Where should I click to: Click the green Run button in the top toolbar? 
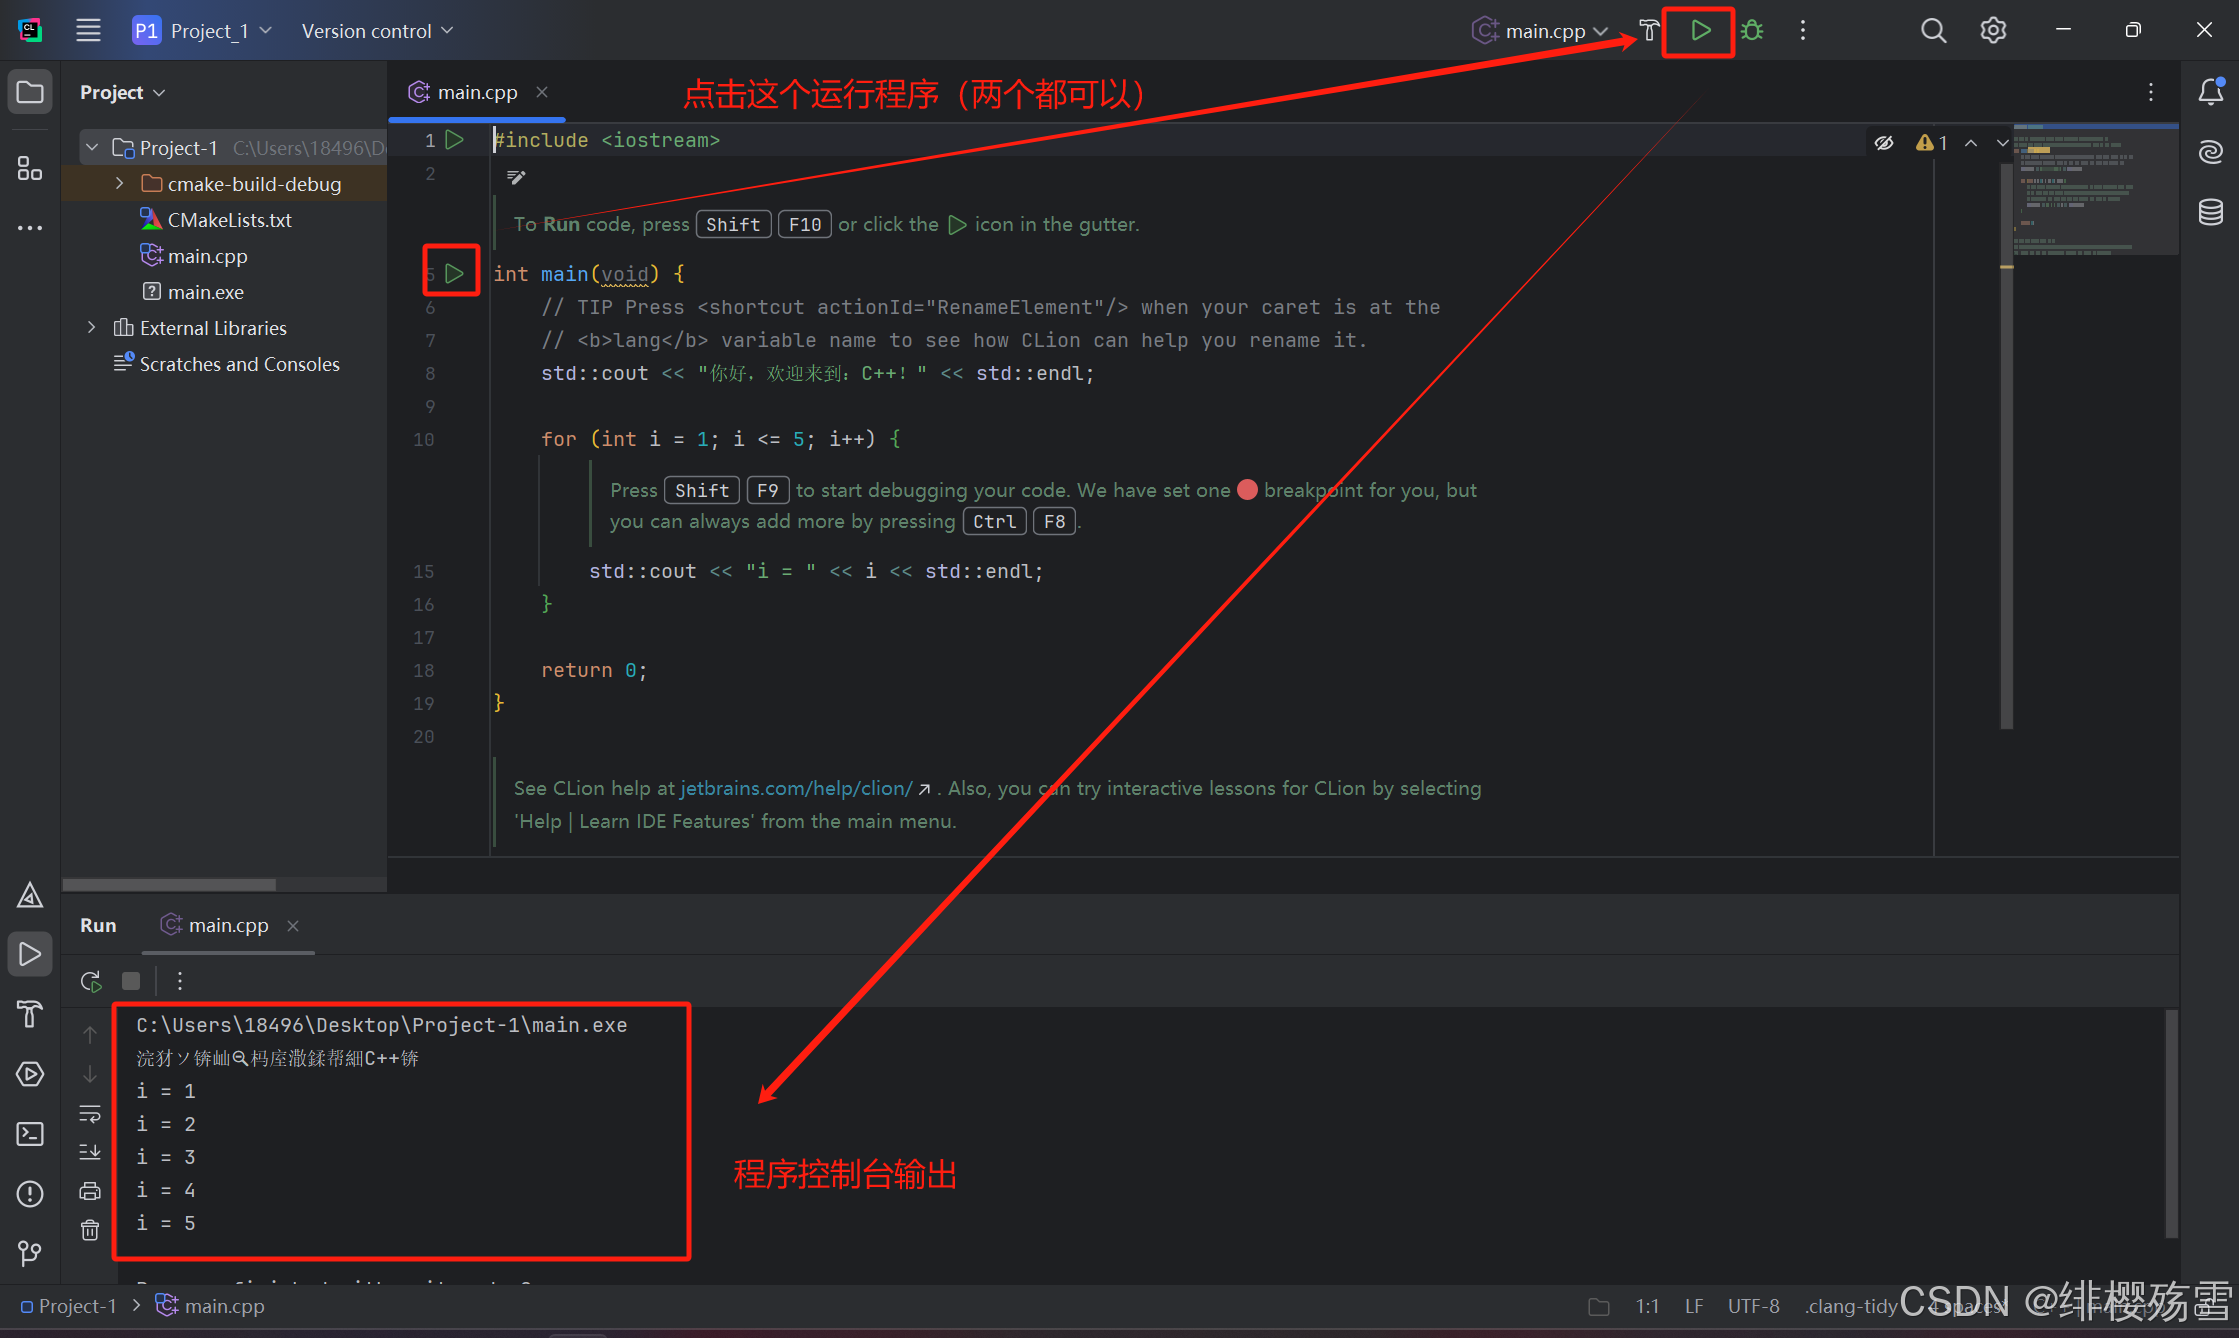point(1699,31)
